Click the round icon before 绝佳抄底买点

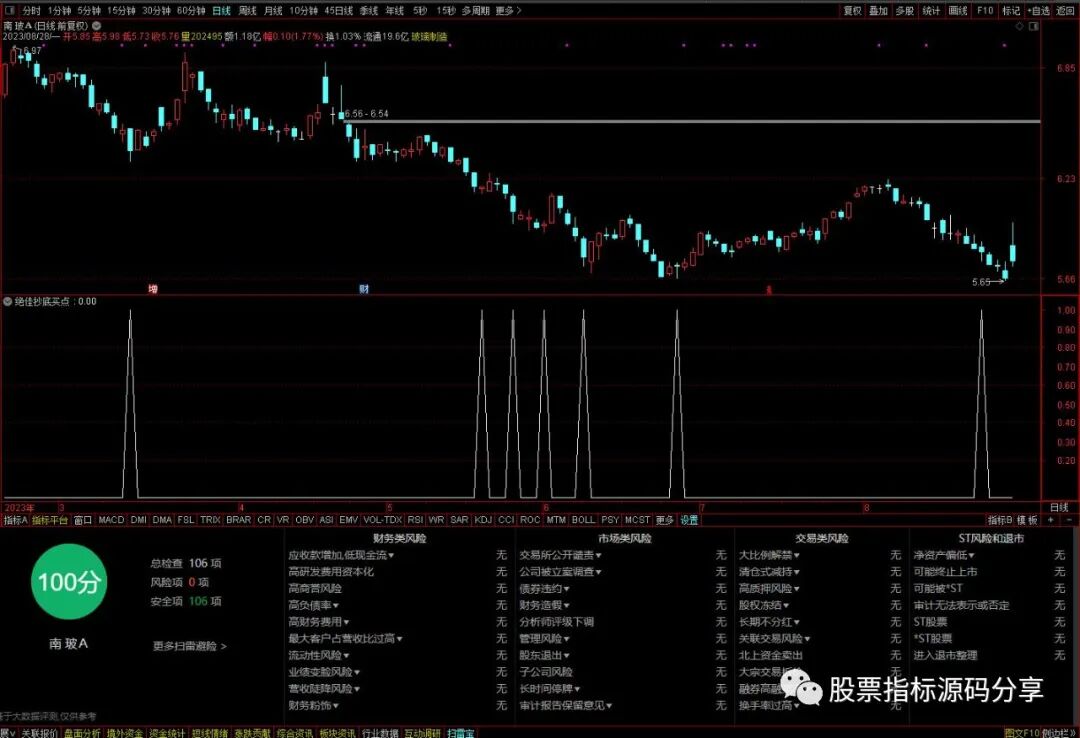(8, 302)
